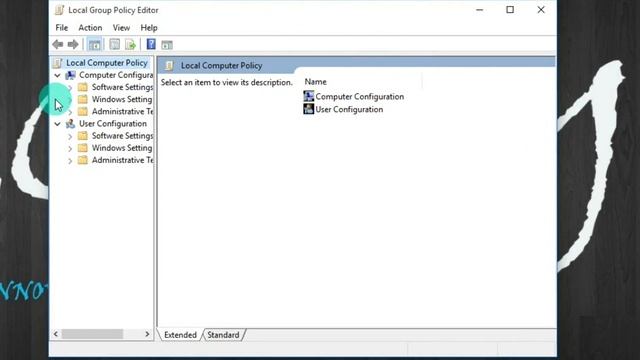
Task: Minimize the Local Group Policy Editor window
Action: 480,10
